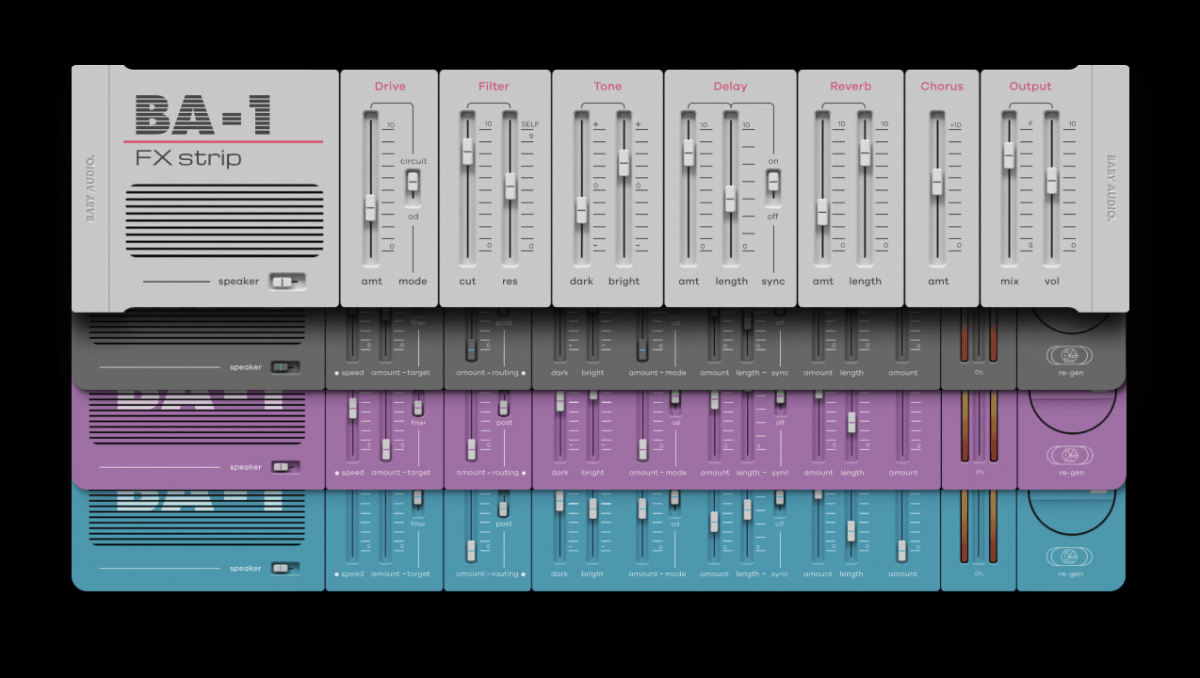Click the Output section heading

(1030, 86)
